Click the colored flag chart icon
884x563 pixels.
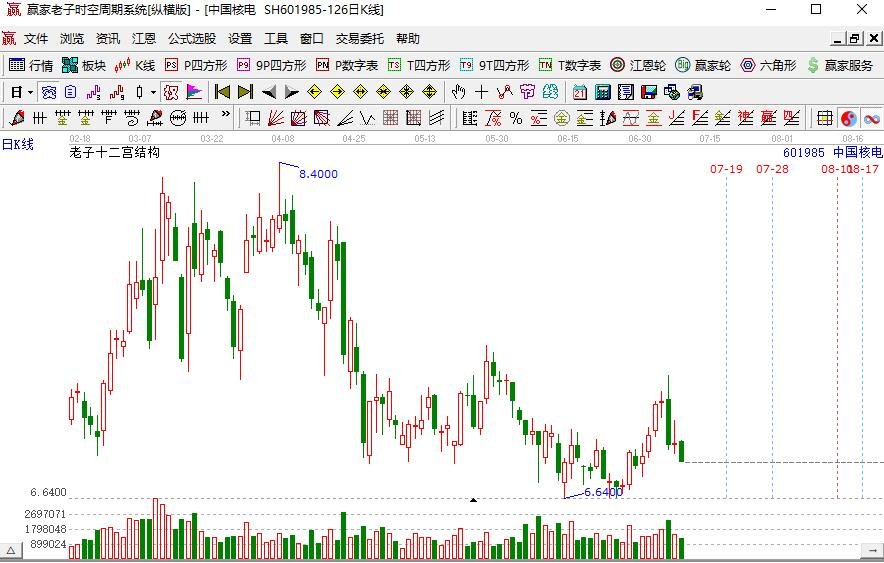194,92
